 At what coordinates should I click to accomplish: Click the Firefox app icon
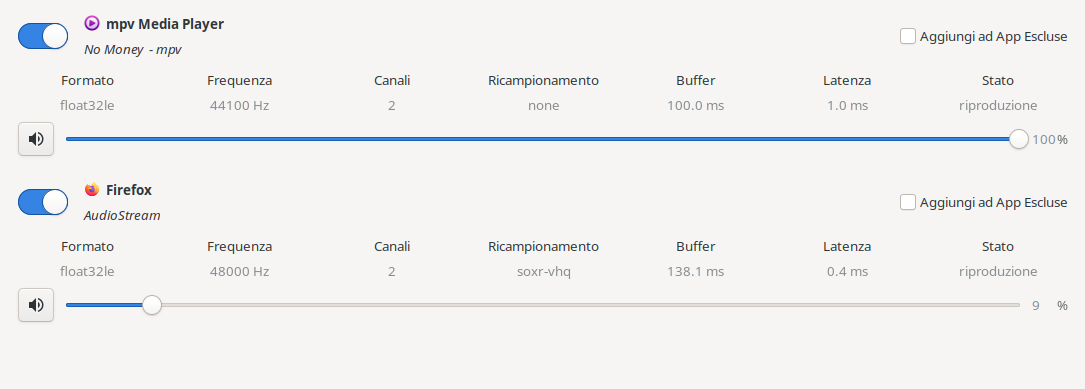coord(92,190)
